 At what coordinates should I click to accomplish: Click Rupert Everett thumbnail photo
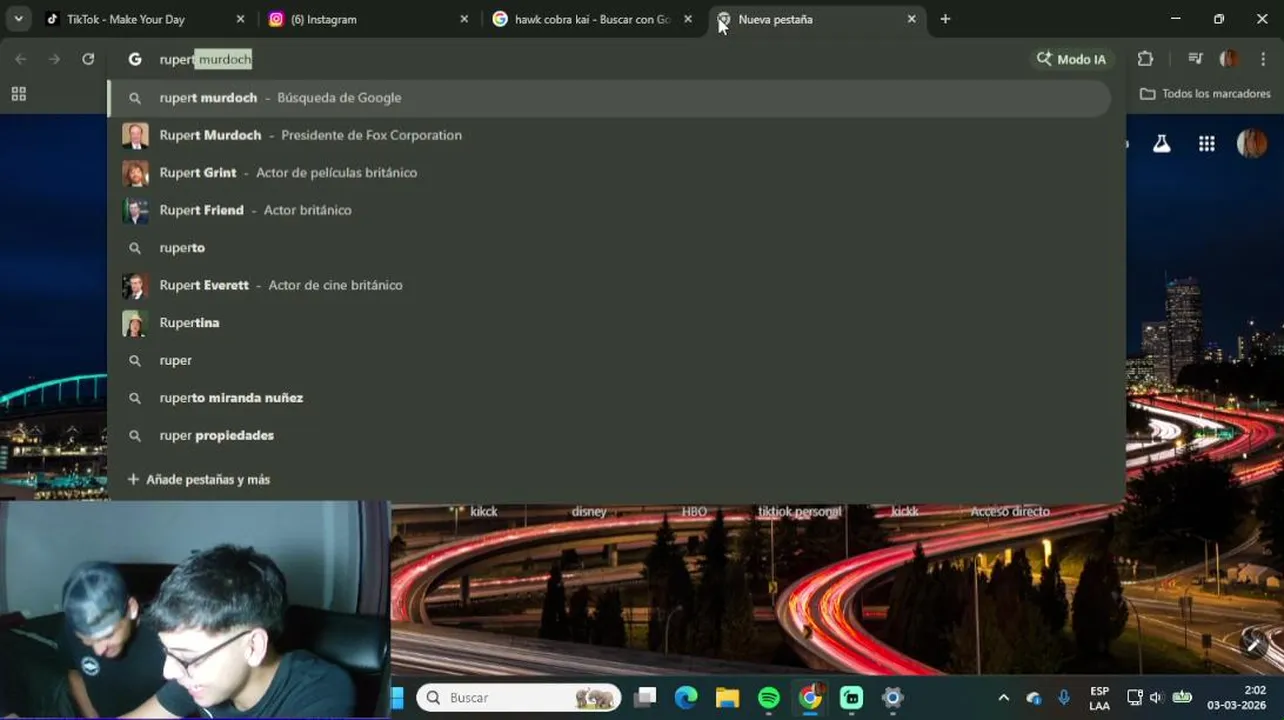[135, 285]
